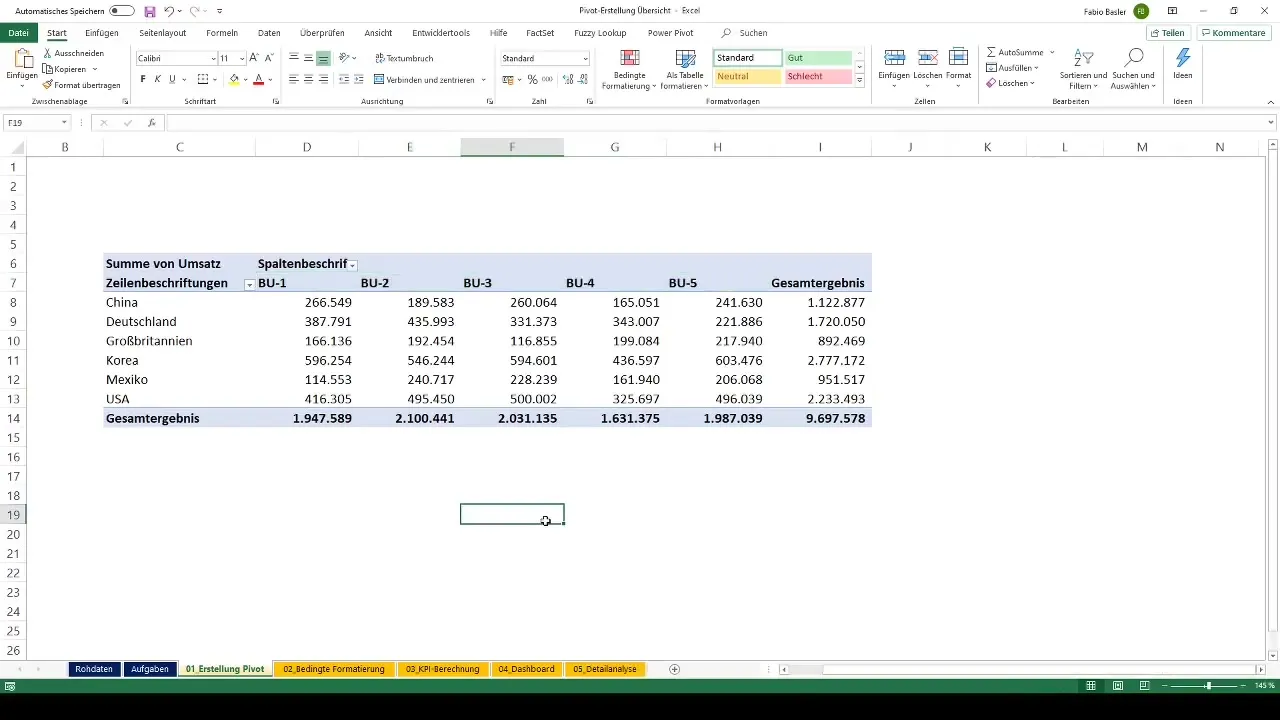Align cell text left
The height and width of the screenshot is (720, 1280).
(x=294, y=79)
